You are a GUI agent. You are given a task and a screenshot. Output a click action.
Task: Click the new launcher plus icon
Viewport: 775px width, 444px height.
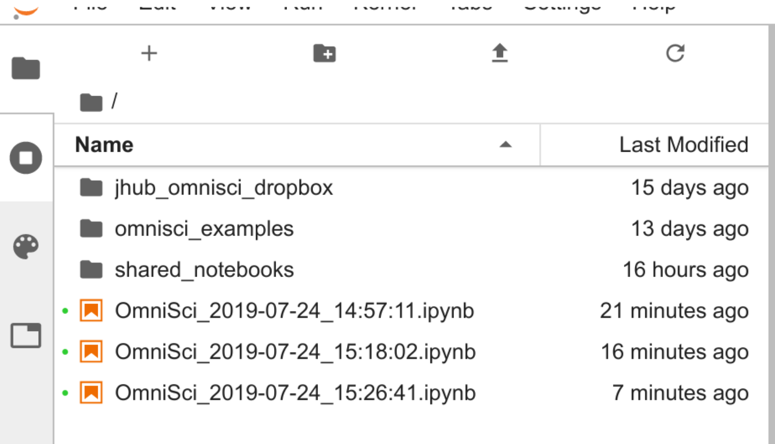[149, 54]
